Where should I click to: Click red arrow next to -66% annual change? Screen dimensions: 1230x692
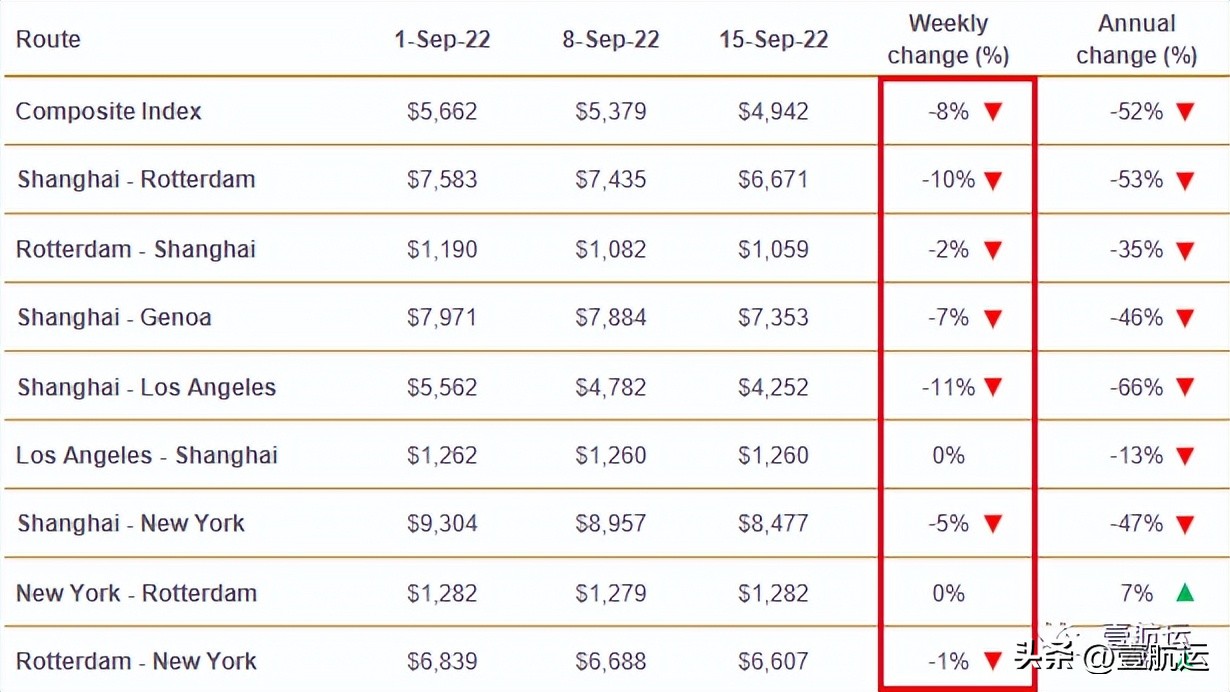pyautogui.click(x=1185, y=388)
